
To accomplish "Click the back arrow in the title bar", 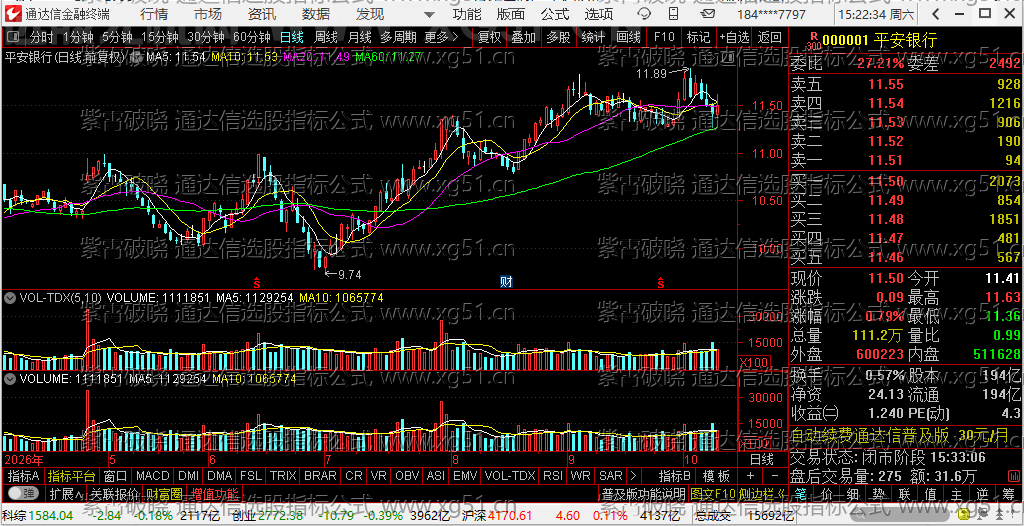I will (x=937, y=14).
